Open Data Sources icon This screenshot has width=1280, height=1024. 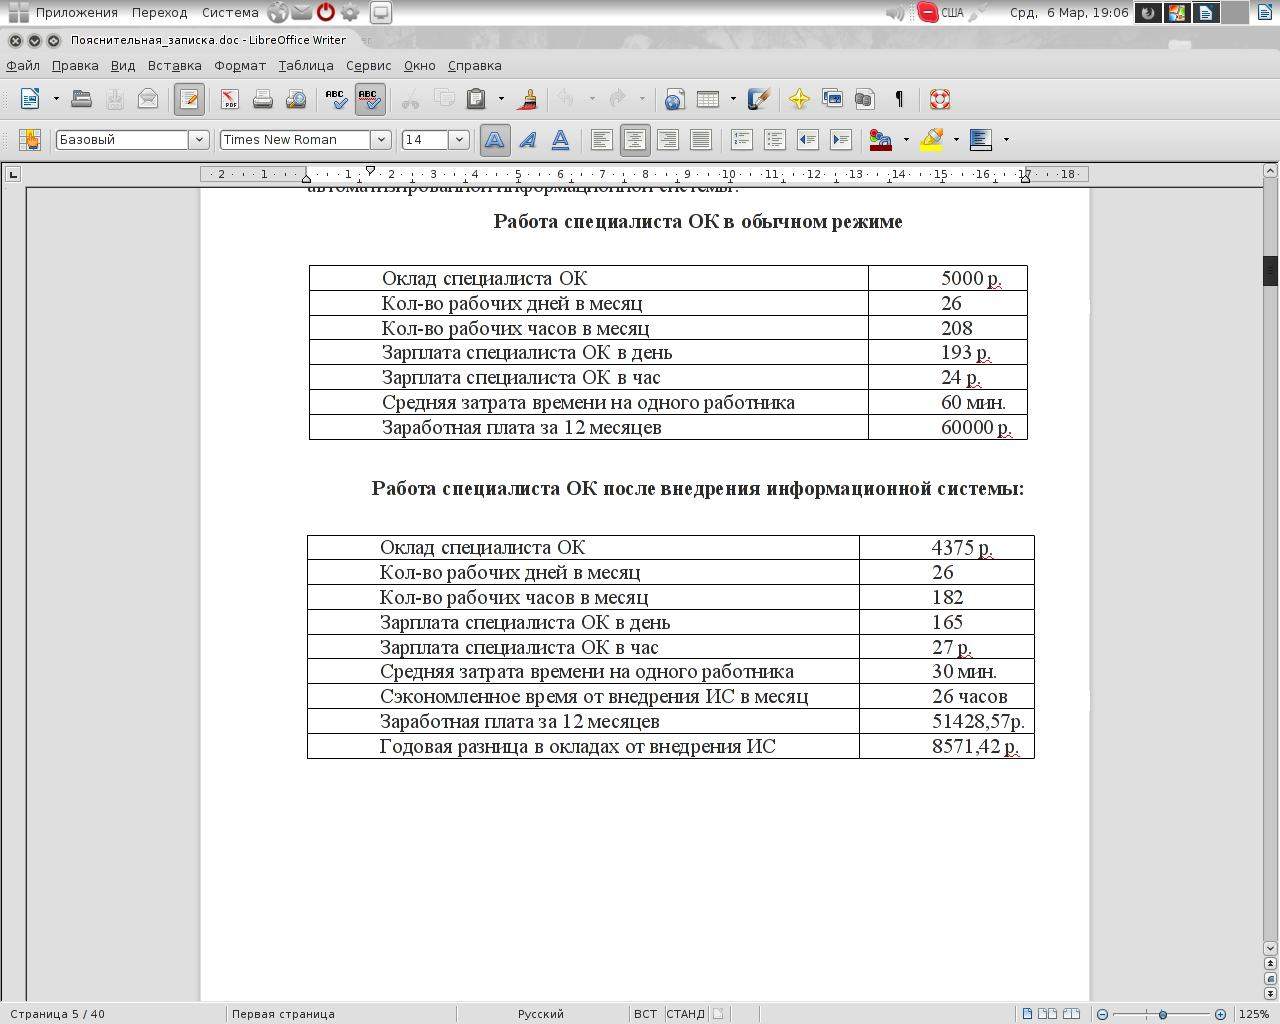point(865,99)
